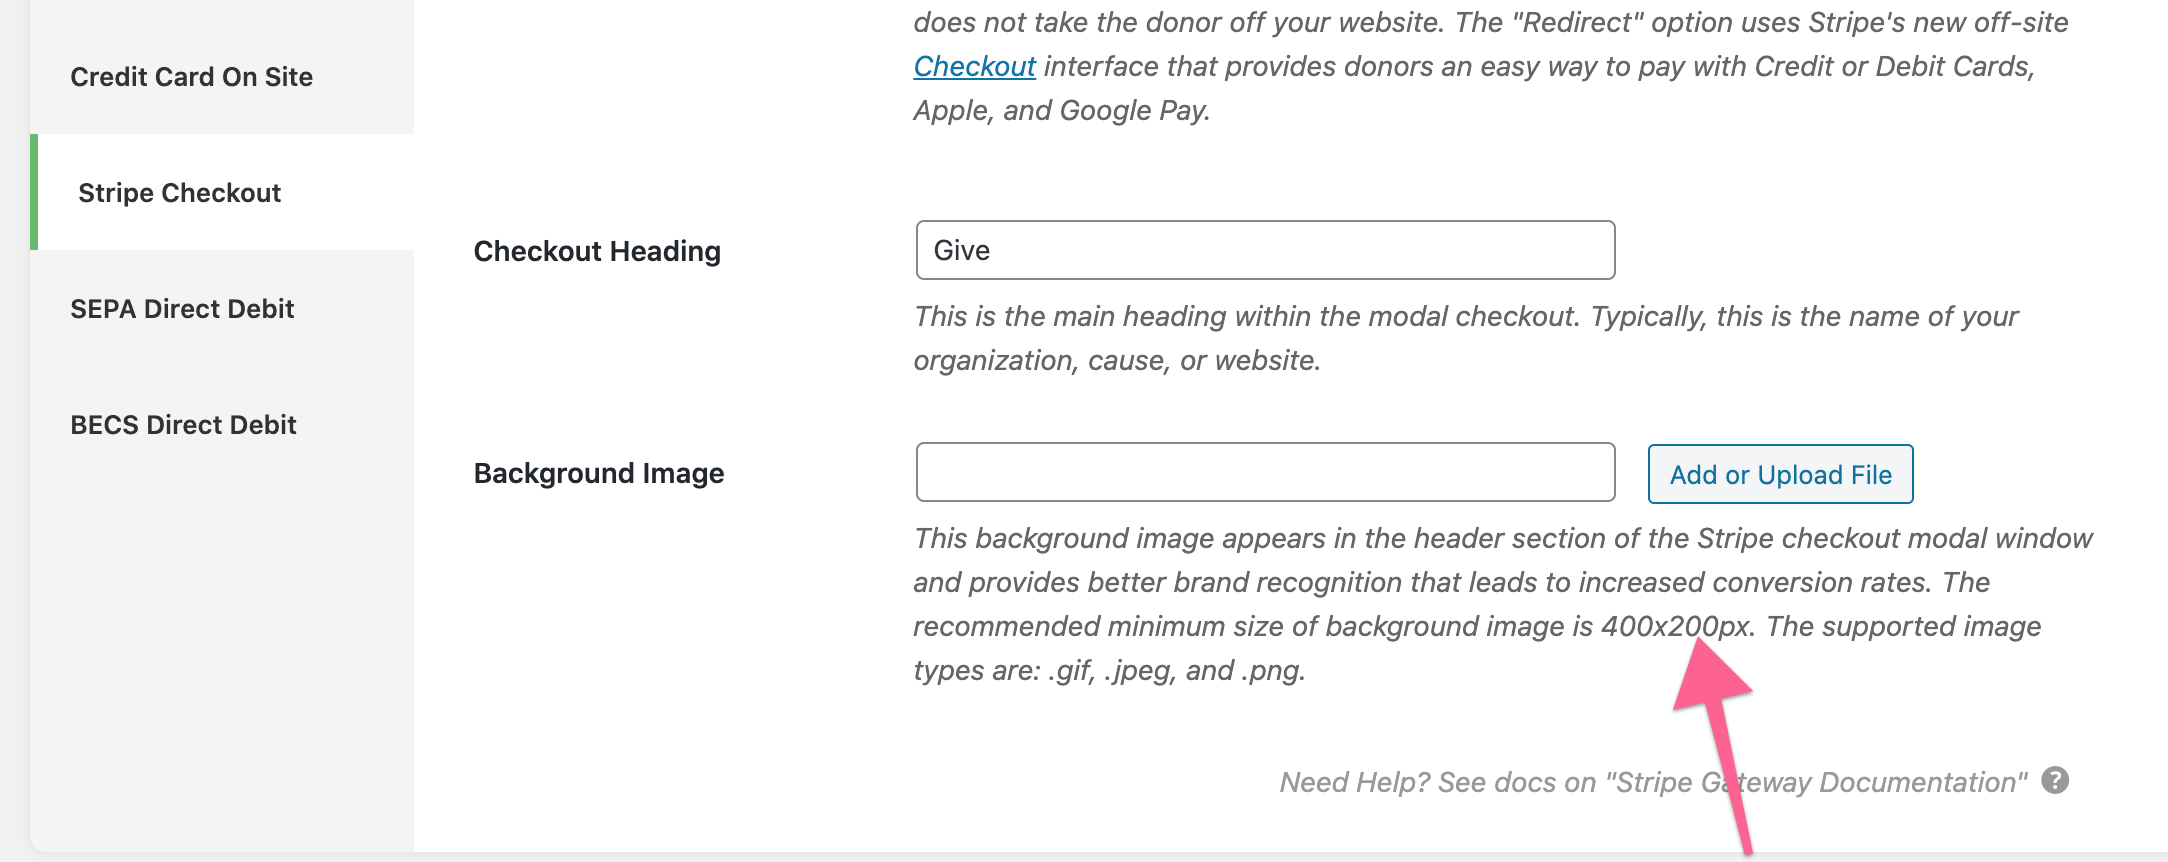Open SEPA Direct Debit settings
Screen dimensions: 2168x862
182,308
